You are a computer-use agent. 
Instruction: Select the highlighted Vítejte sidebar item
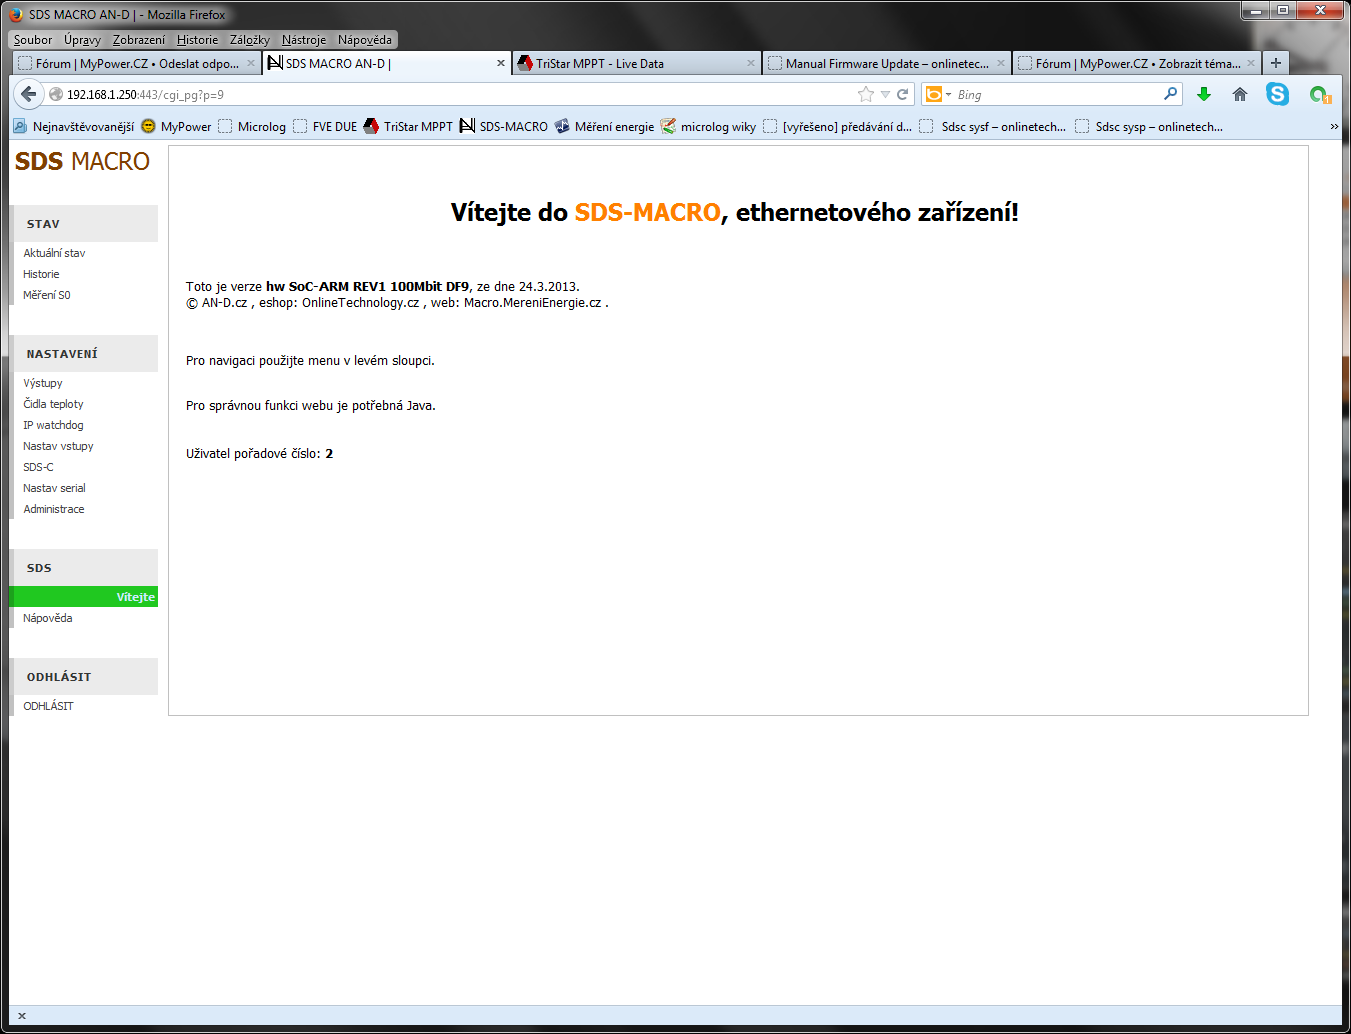pyautogui.click(x=83, y=597)
